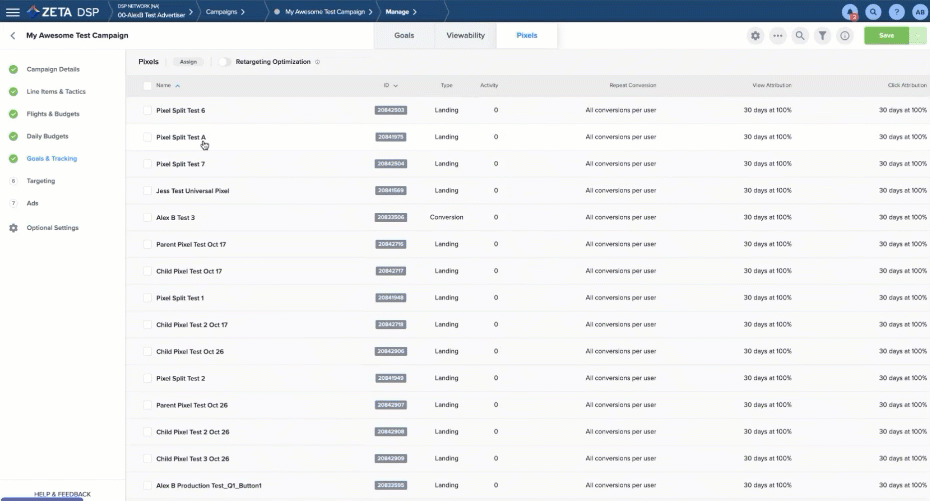Tick the select-all checkbox in Name header
The height and width of the screenshot is (501, 930).
[x=147, y=85]
